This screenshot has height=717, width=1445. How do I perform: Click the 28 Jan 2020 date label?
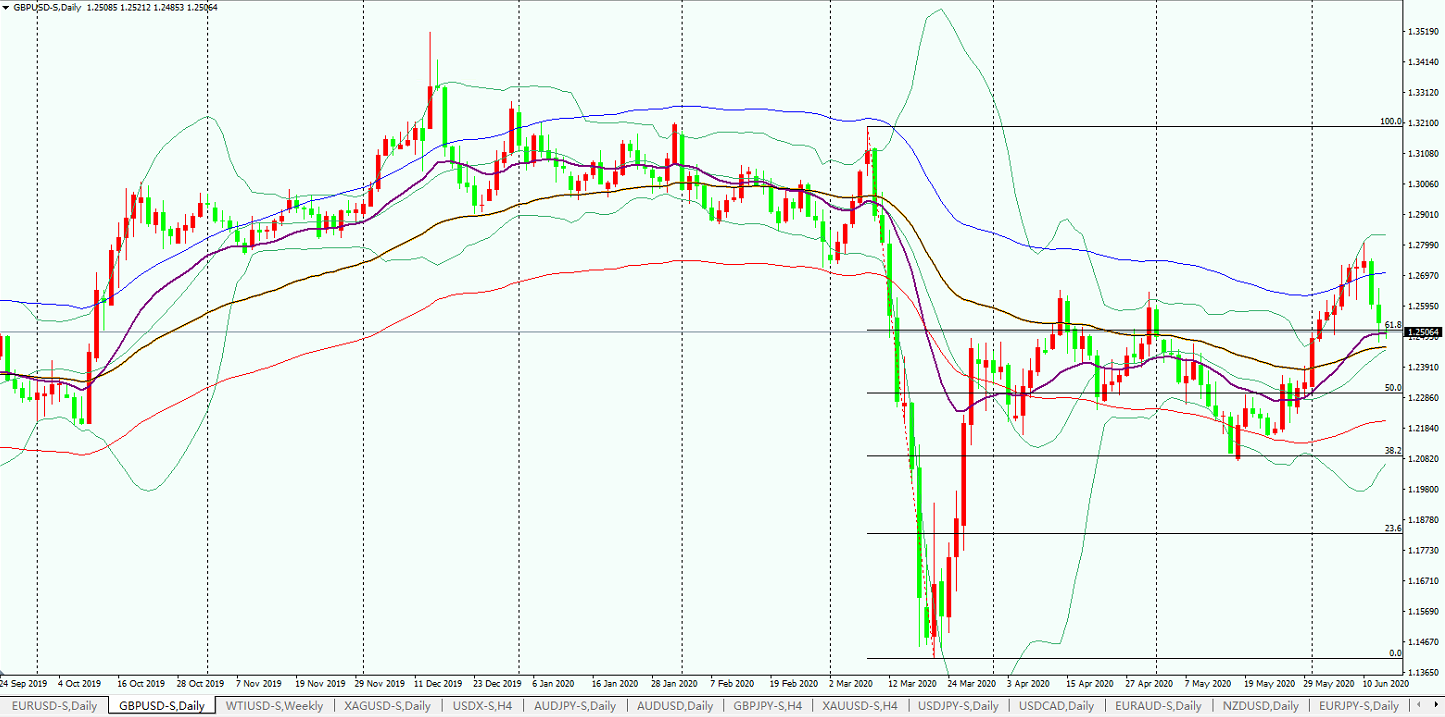coord(674,684)
